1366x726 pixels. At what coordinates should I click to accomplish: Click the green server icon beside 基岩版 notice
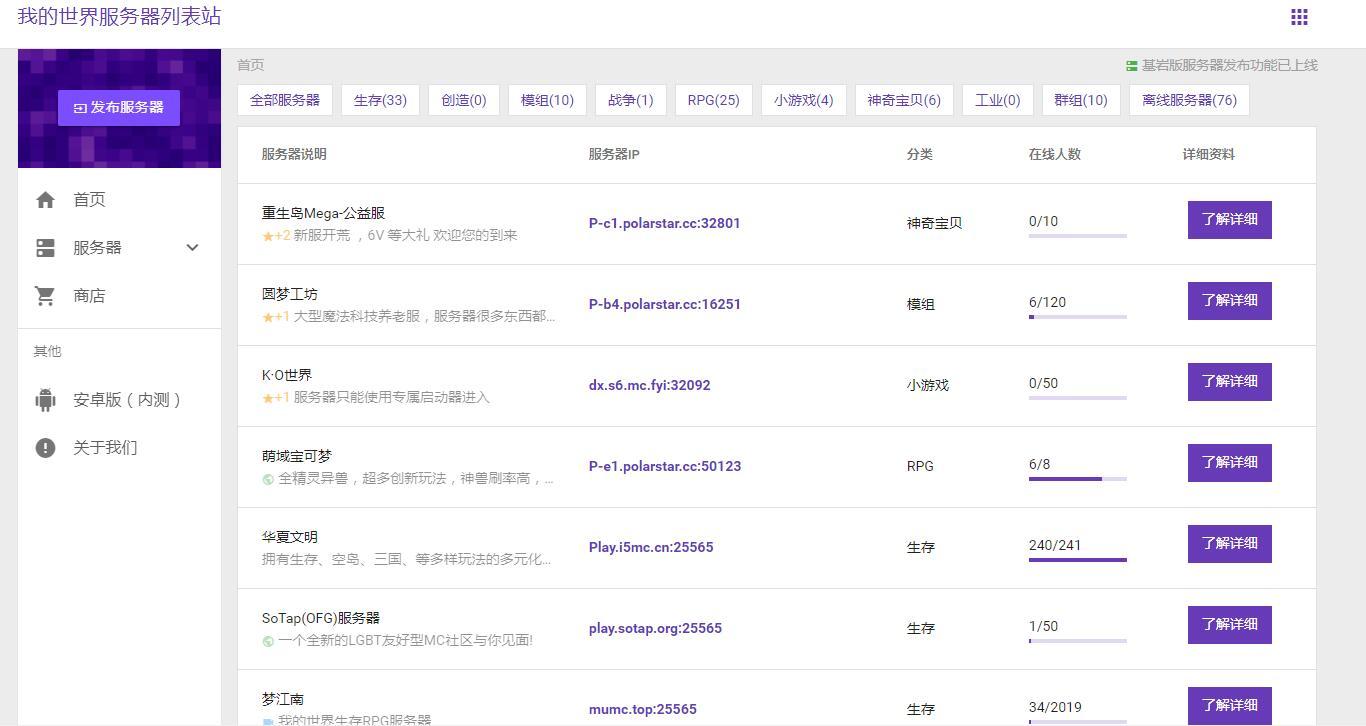[1131, 66]
